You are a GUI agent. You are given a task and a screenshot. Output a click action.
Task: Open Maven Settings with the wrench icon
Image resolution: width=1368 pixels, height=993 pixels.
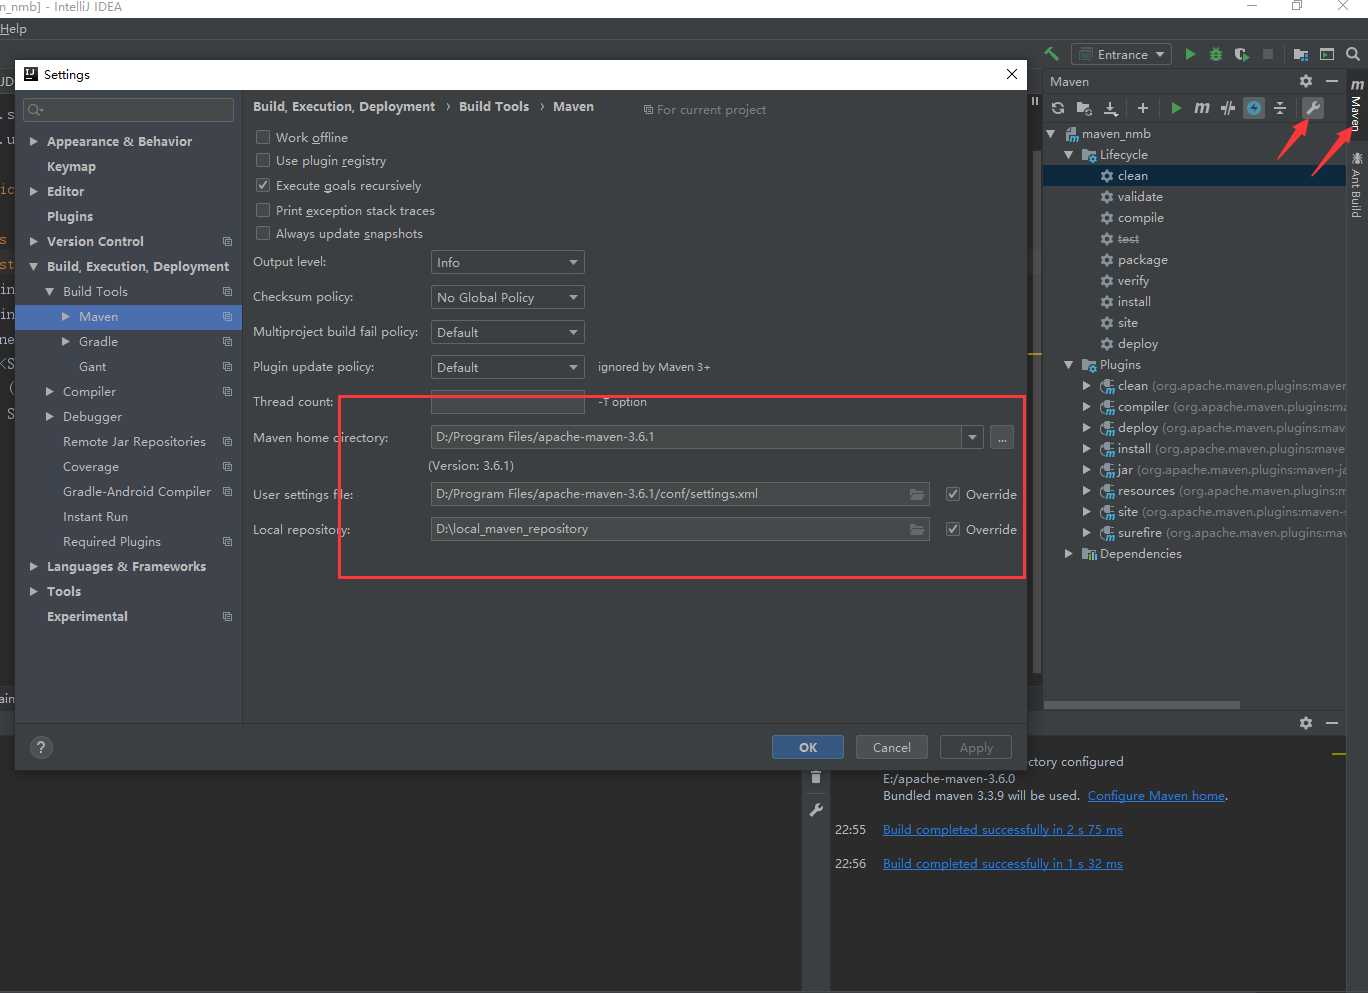pos(1313,108)
